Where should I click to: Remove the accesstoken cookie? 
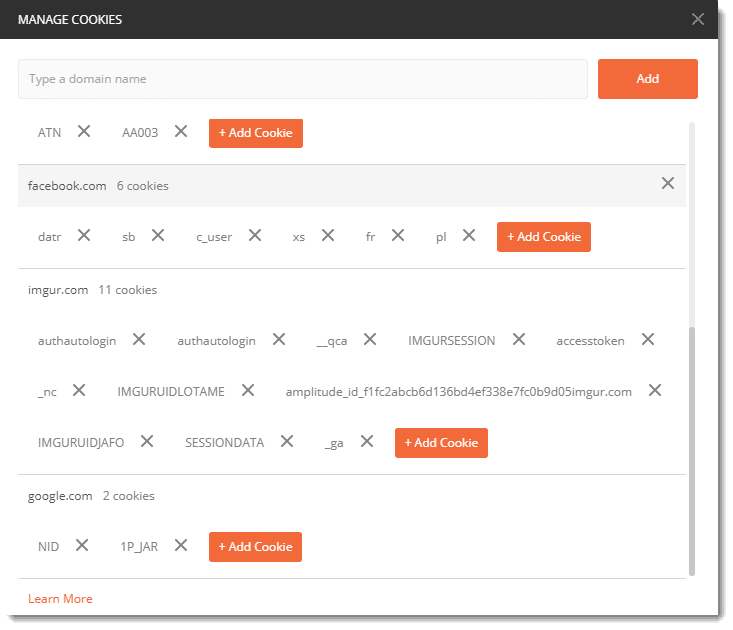point(648,339)
